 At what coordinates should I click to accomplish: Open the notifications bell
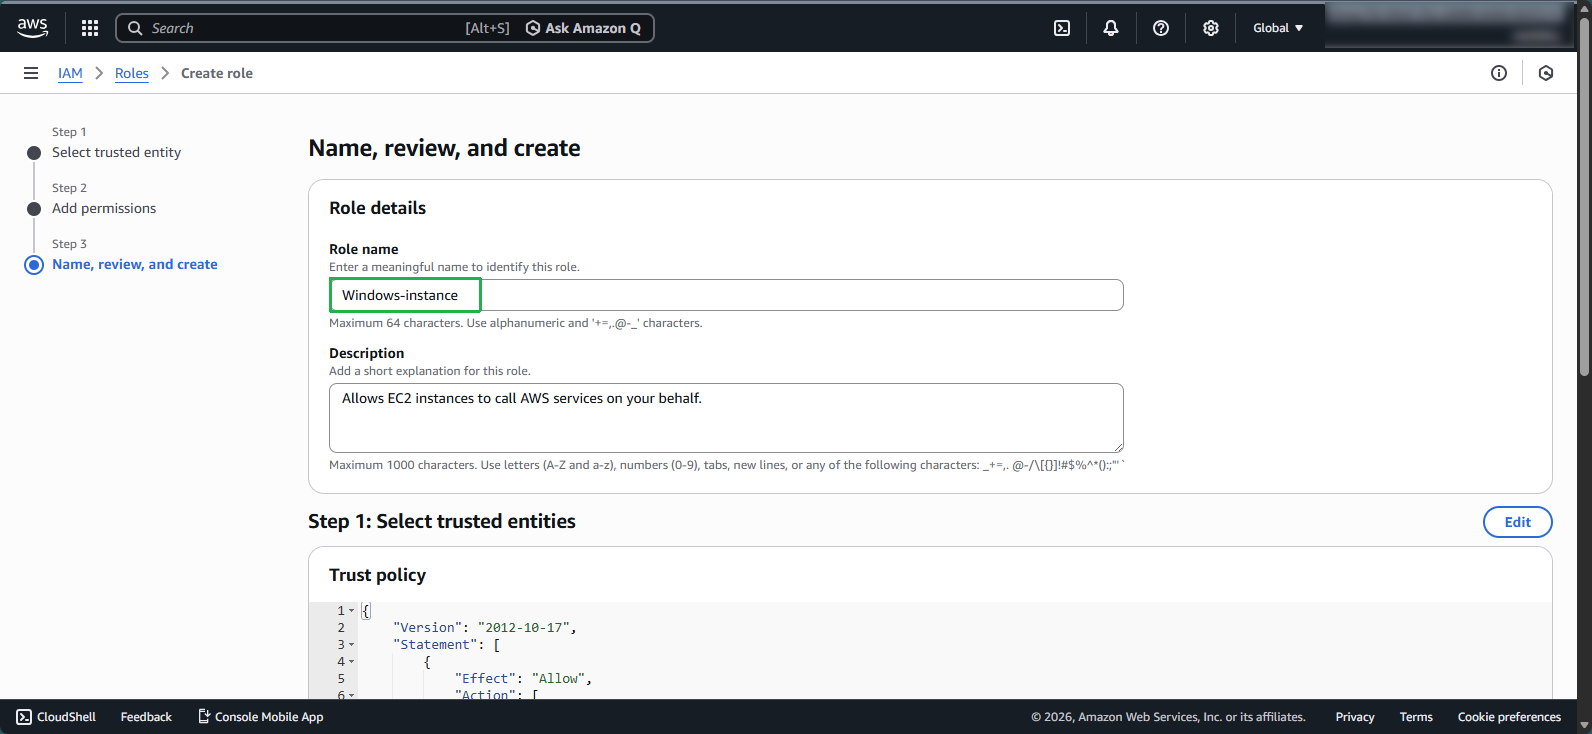pyautogui.click(x=1110, y=28)
